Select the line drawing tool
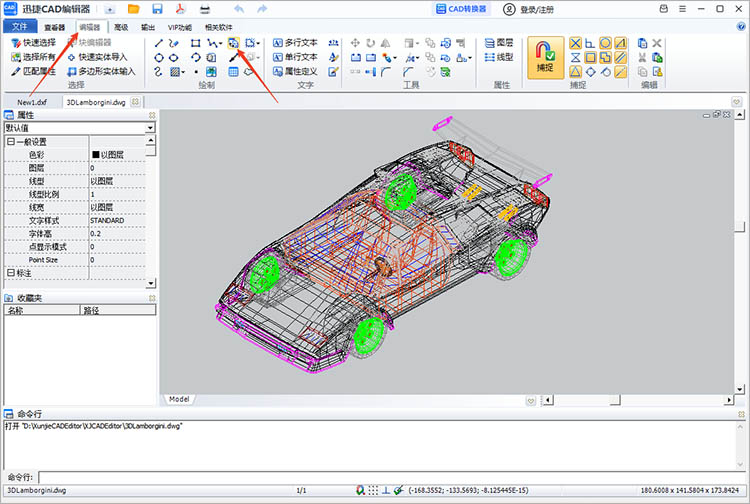The width and height of the screenshot is (750, 504). click(159, 43)
